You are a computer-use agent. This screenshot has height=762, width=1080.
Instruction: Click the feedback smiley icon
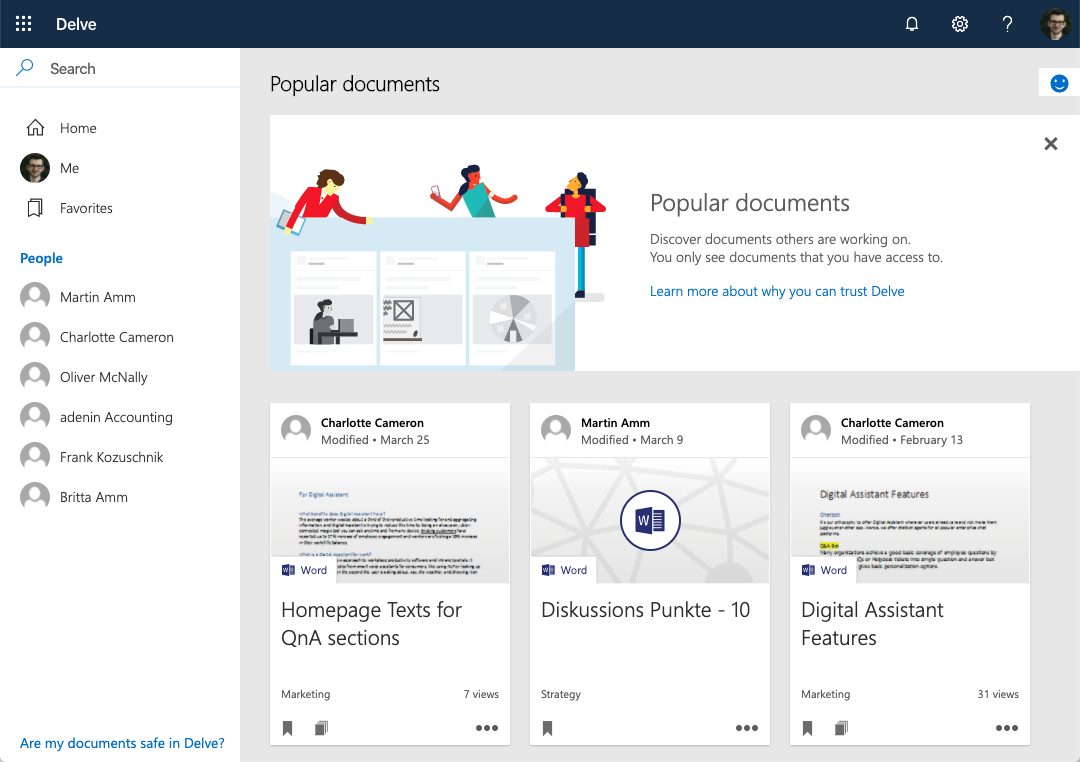[1059, 83]
